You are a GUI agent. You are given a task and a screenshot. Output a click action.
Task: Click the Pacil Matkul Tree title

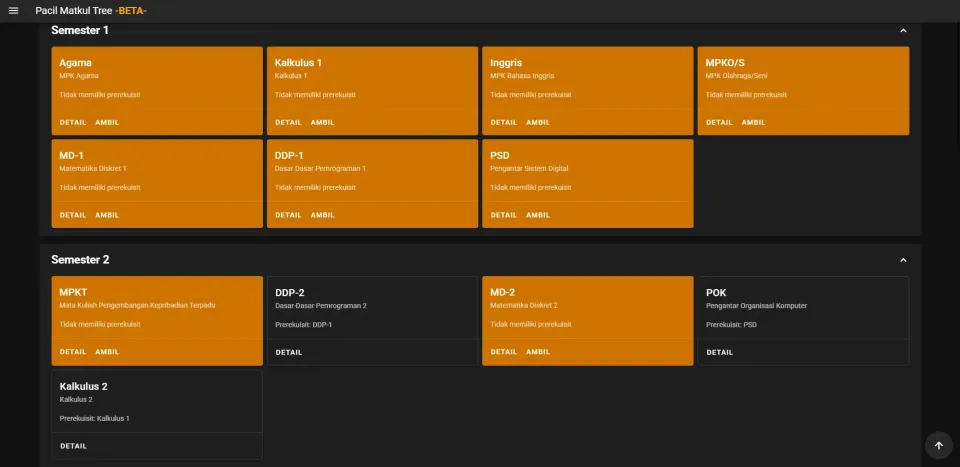tap(73, 10)
